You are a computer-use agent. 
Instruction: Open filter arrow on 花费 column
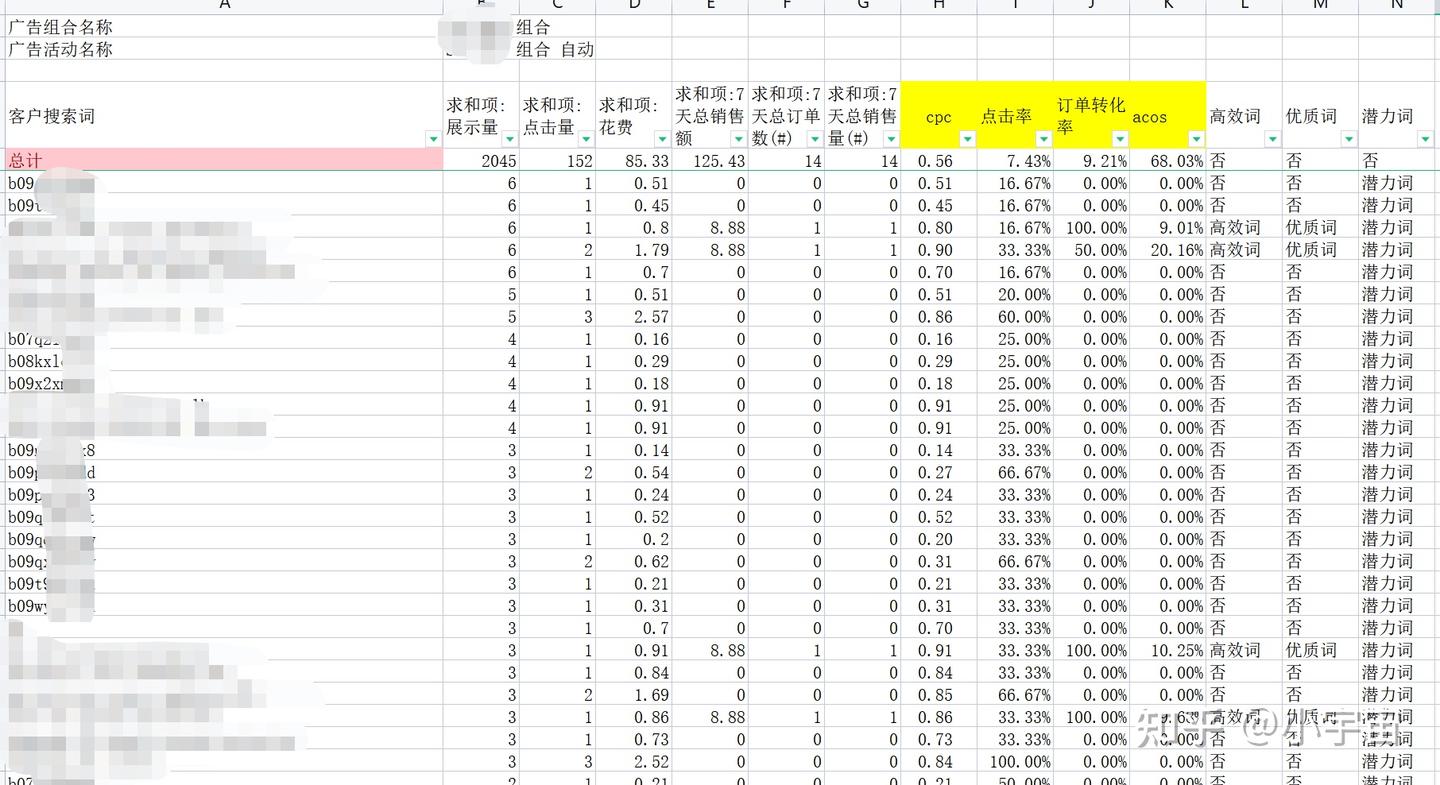662,139
